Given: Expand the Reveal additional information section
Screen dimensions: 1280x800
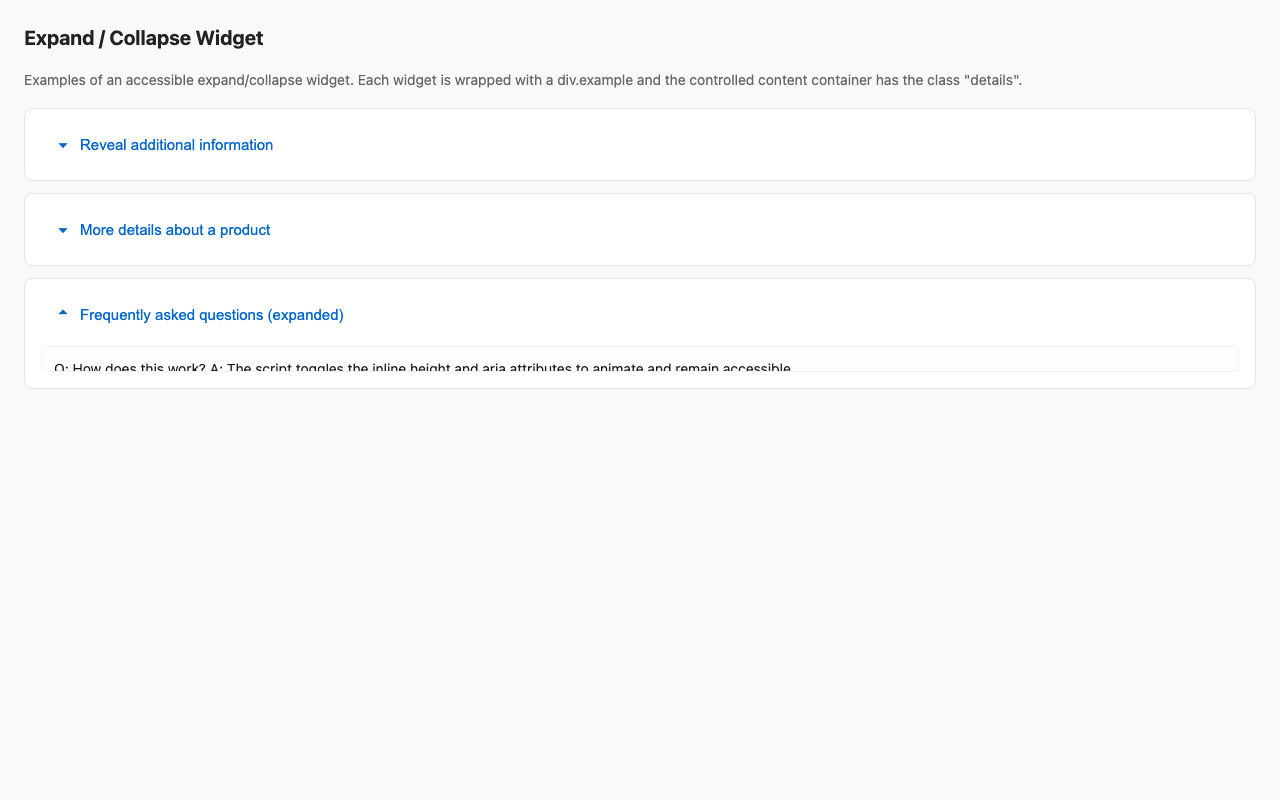Looking at the screenshot, I should click(x=176, y=145).
